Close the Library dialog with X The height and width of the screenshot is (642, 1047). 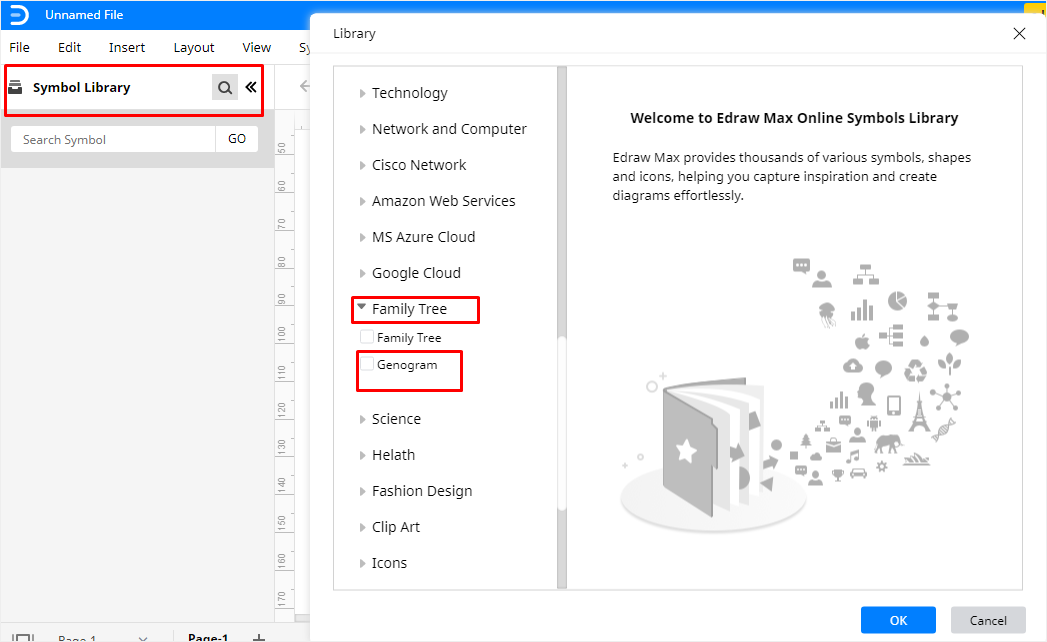pyautogui.click(x=1019, y=33)
